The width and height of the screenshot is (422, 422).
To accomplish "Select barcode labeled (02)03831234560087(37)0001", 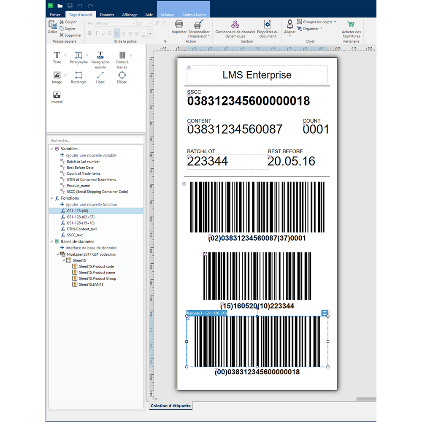I will (x=257, y=207).
